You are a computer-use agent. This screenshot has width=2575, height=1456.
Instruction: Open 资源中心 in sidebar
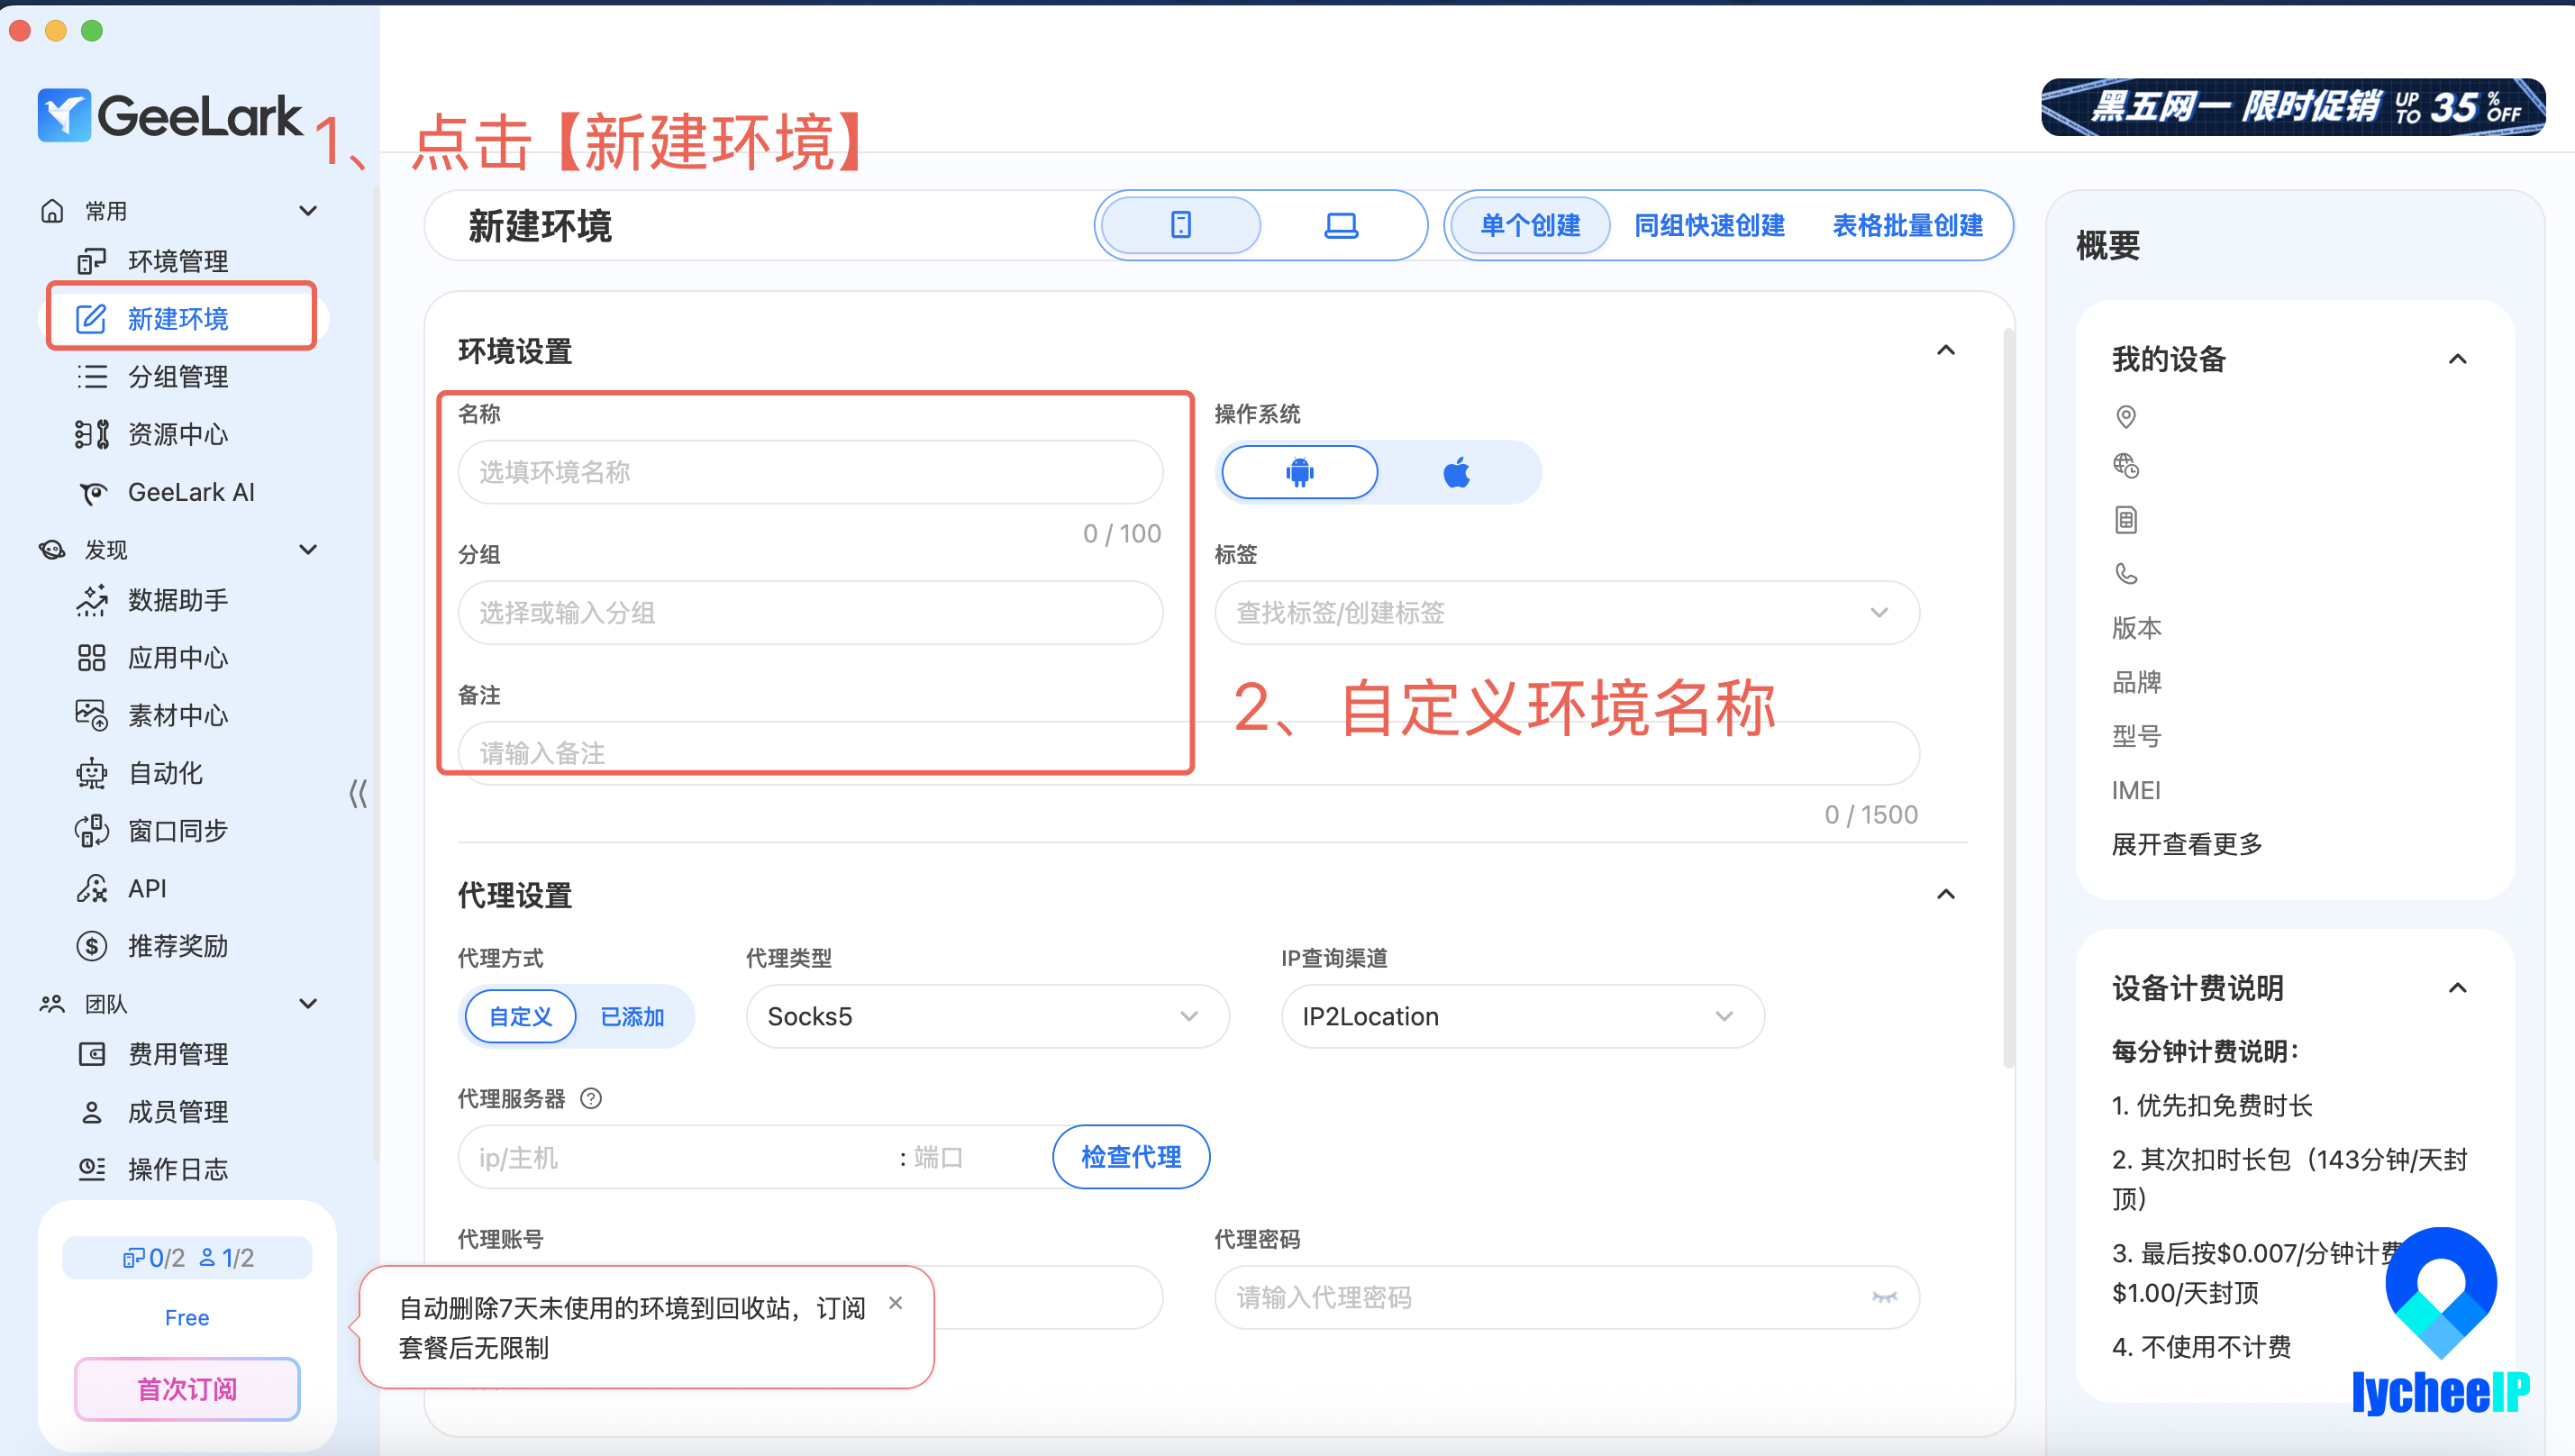[x=178, y=434]
